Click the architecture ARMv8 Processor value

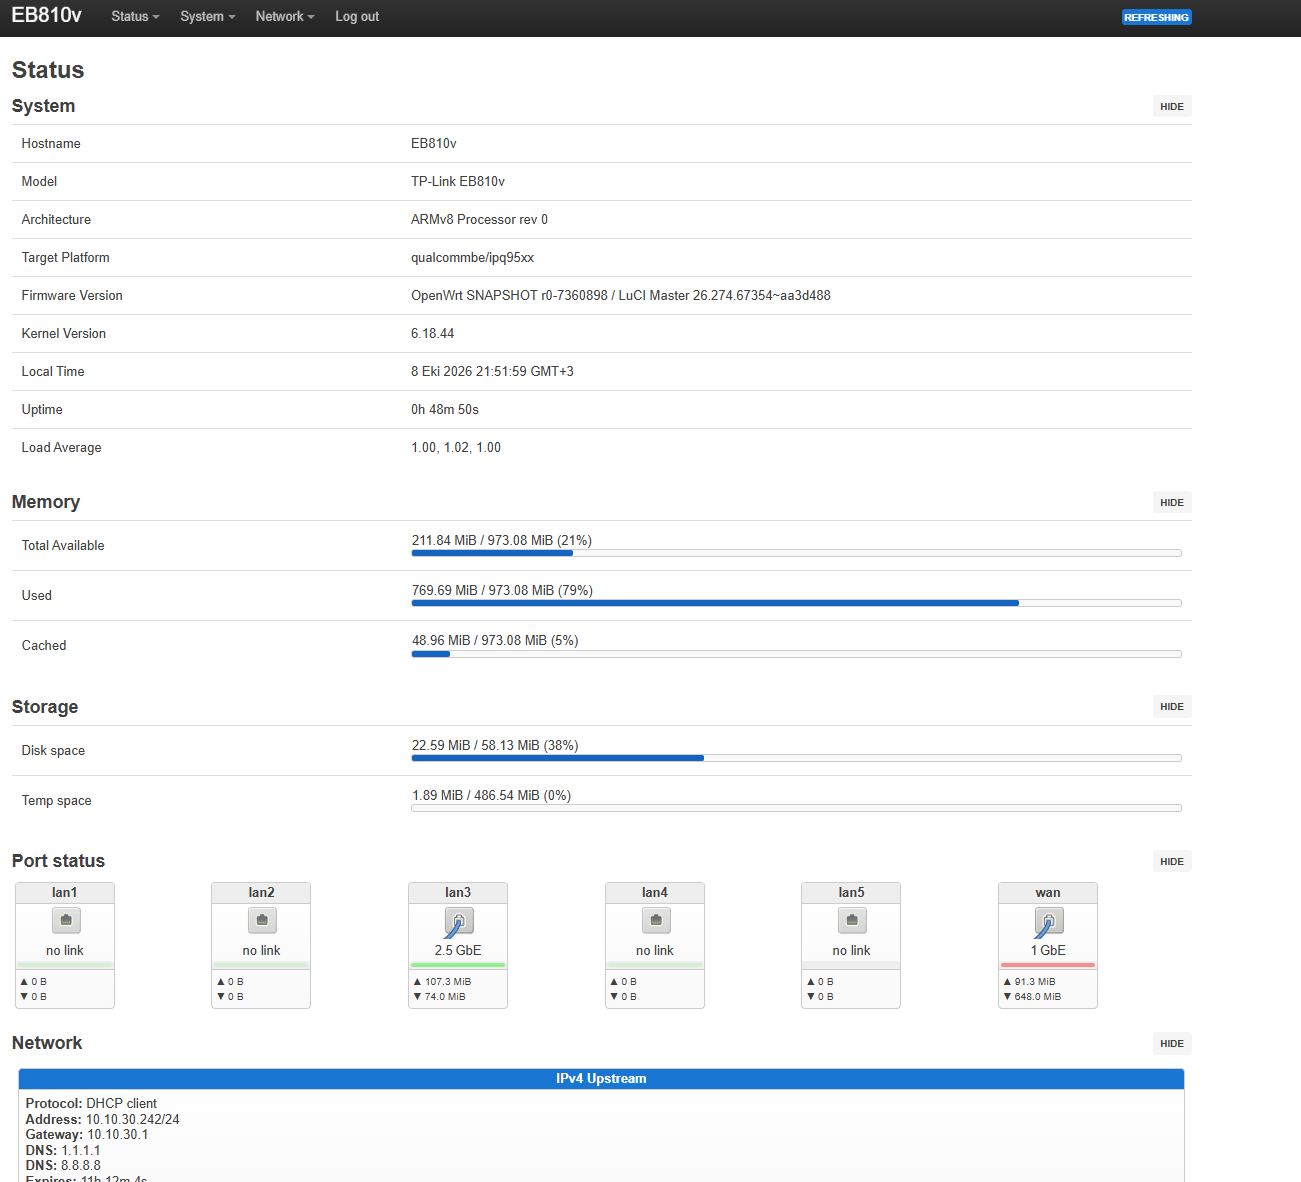pos(479,220)
